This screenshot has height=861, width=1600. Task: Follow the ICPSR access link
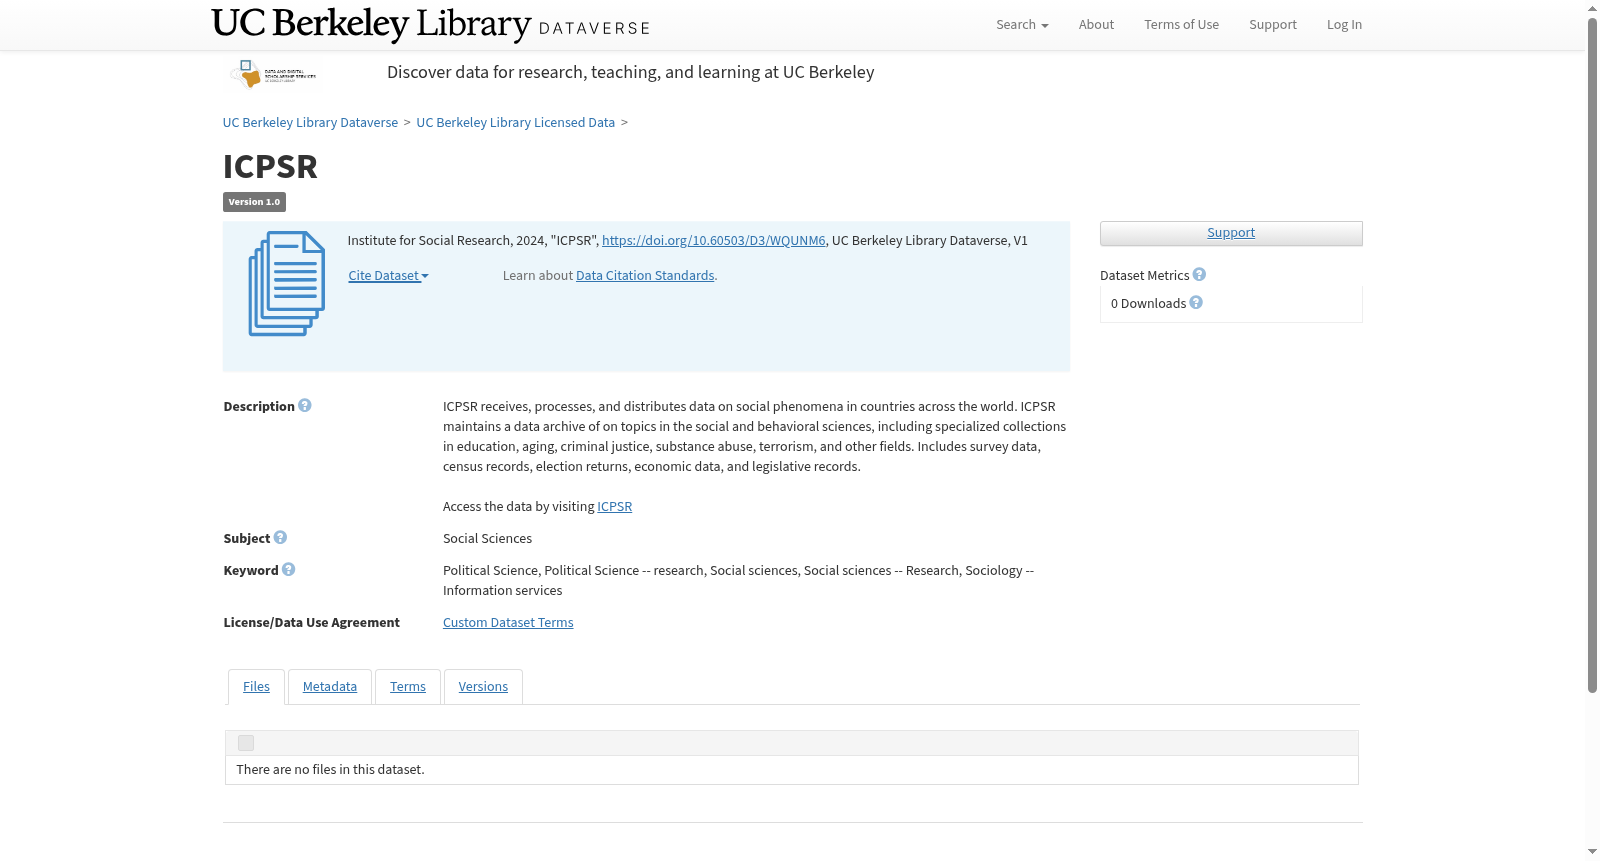click(x=615, y=507)
